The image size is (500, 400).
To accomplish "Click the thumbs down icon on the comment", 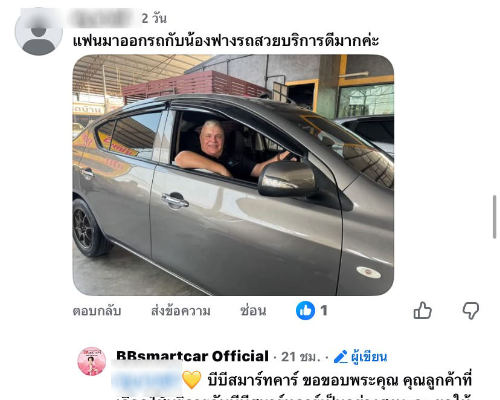I will coord(471,311).
